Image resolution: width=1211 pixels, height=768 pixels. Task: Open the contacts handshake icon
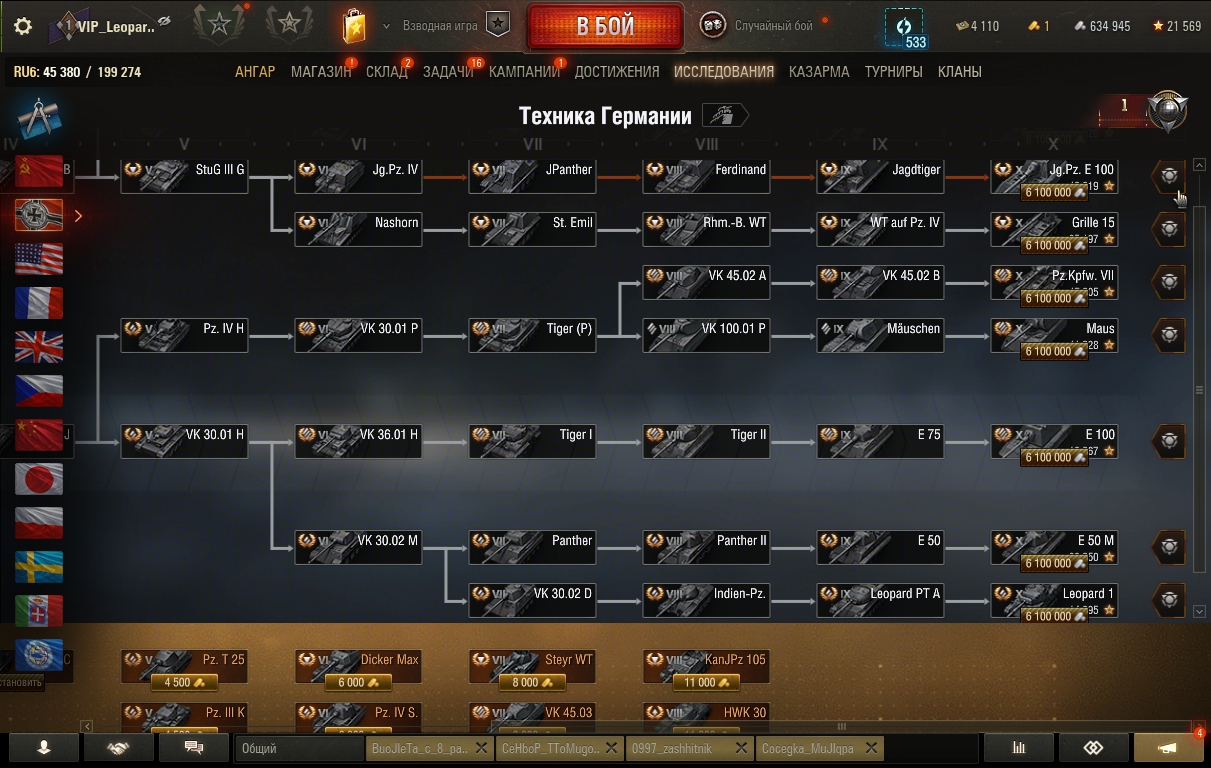(118, 747)
